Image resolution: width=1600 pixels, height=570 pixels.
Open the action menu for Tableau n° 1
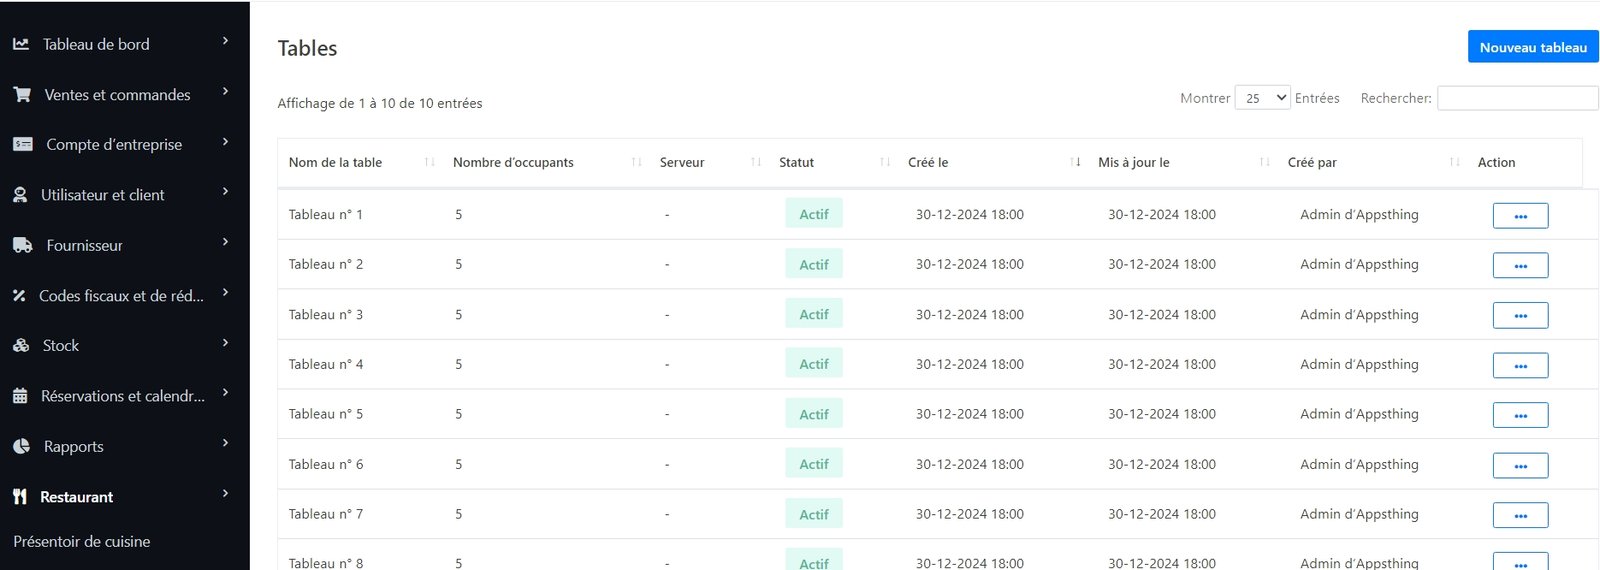tap(1520, 216)
